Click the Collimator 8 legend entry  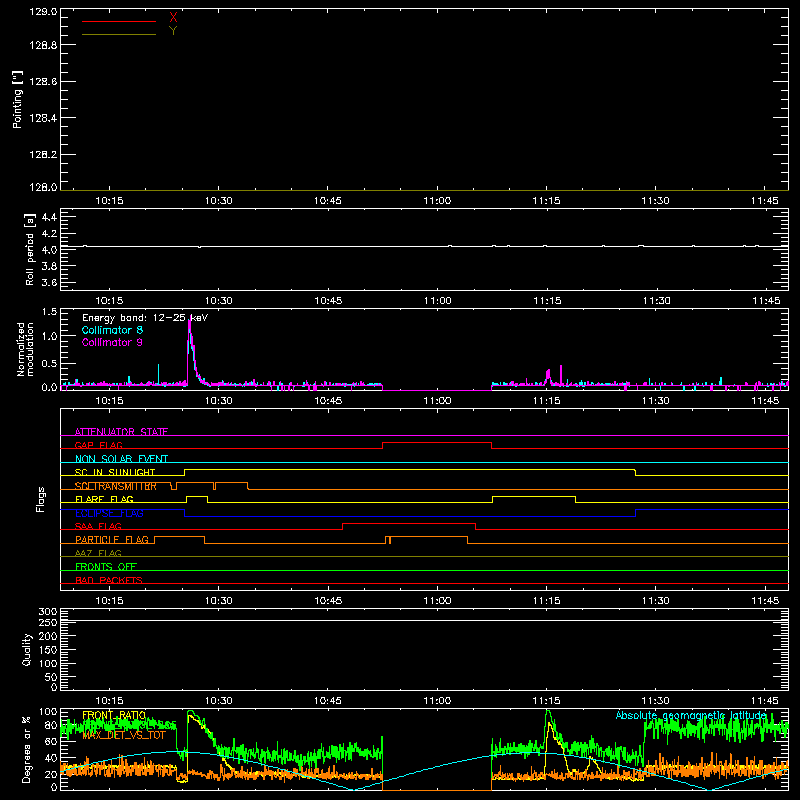(x=112, y=330)
